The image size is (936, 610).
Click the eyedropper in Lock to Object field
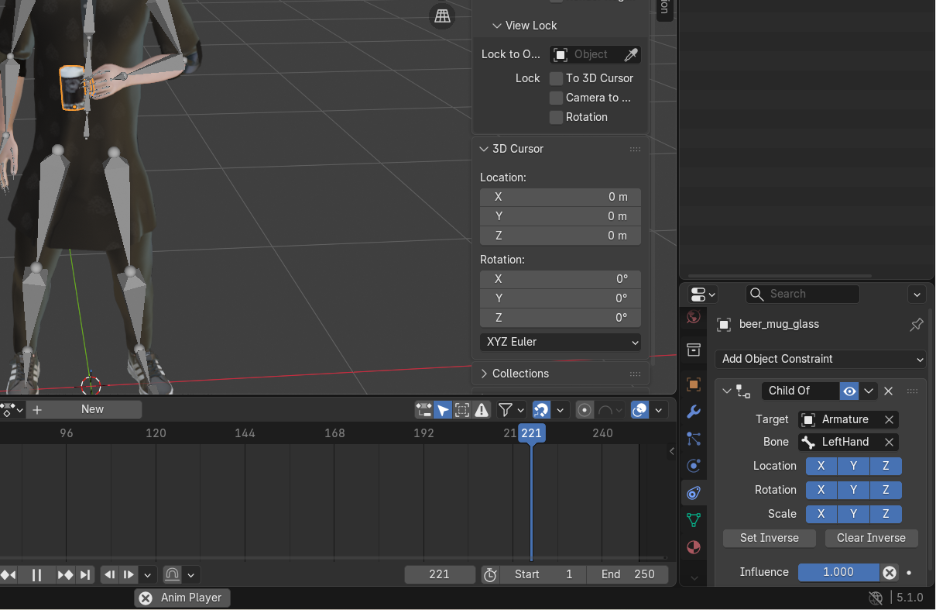(630, 54)
